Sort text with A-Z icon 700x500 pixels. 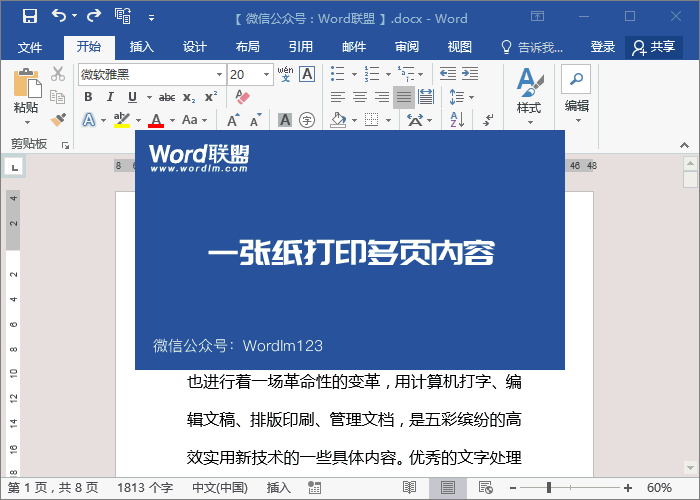pyautogui.click(x=457, y=120)
